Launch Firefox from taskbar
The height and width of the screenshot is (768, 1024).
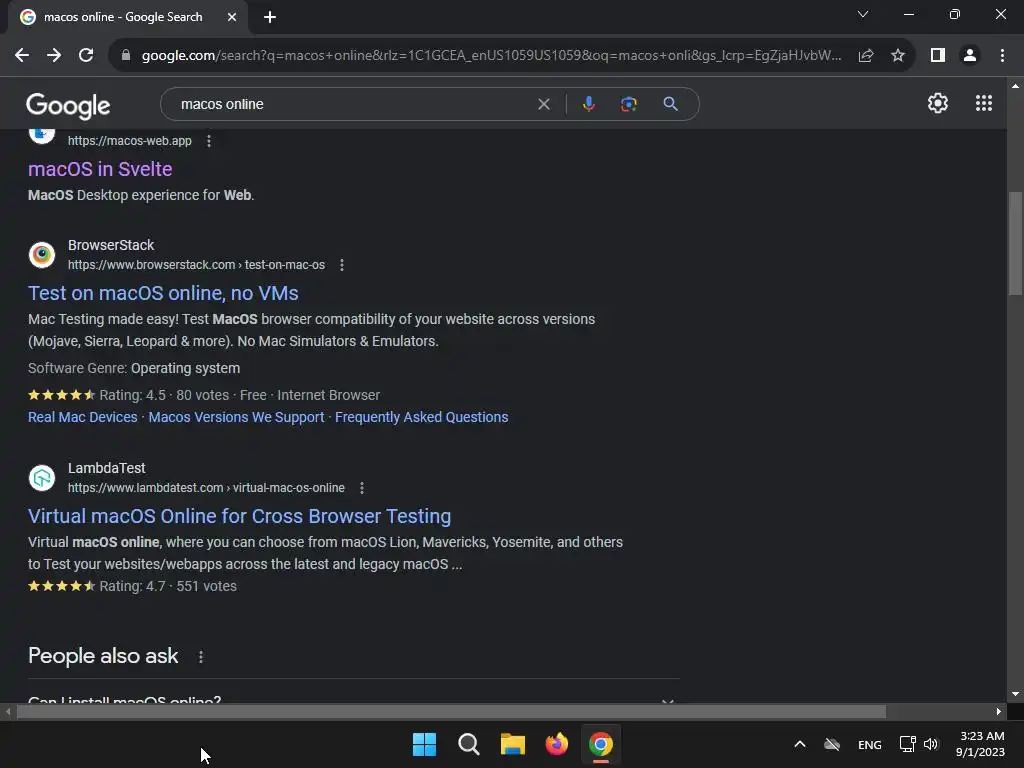(x=556, y=744)
